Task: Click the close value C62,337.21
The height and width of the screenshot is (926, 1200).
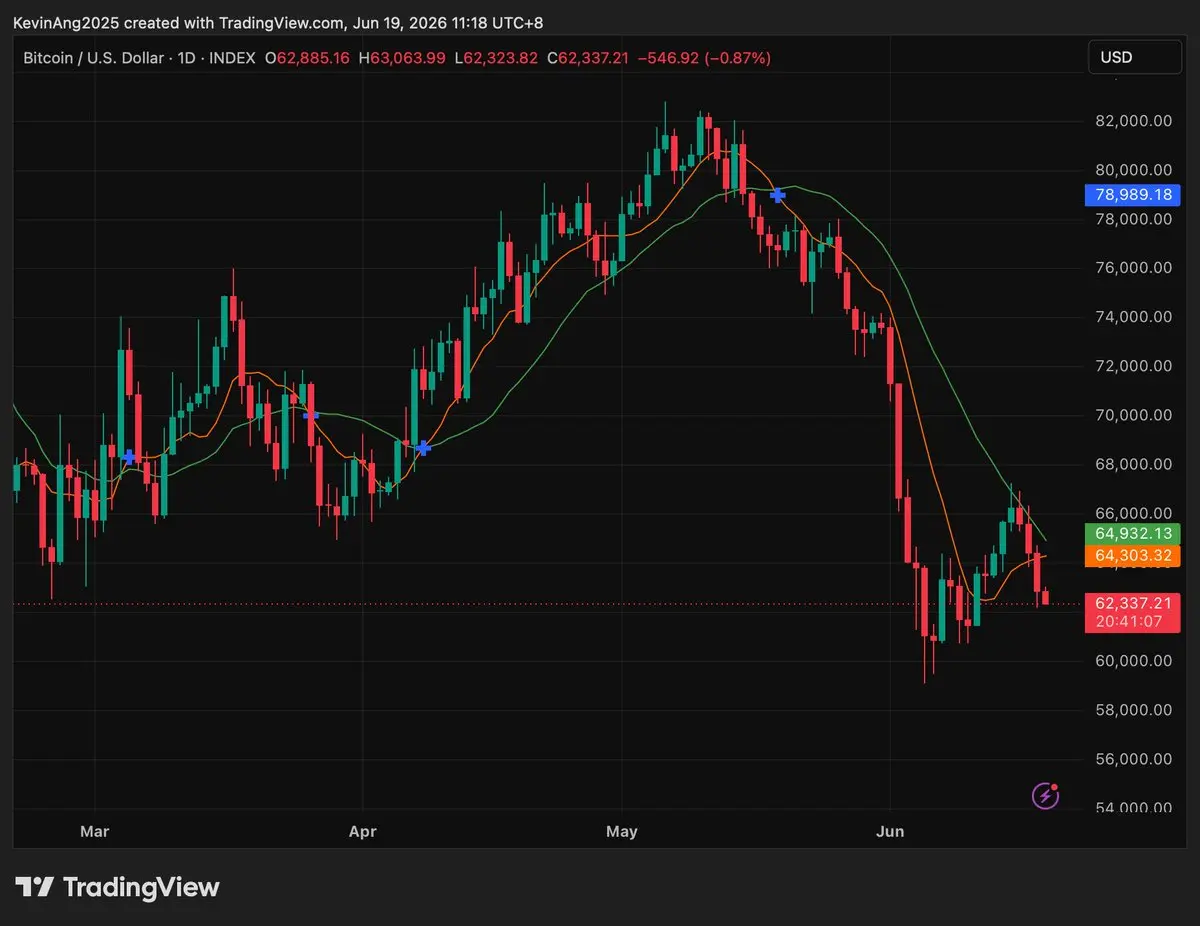Action: tap(588, 58)
